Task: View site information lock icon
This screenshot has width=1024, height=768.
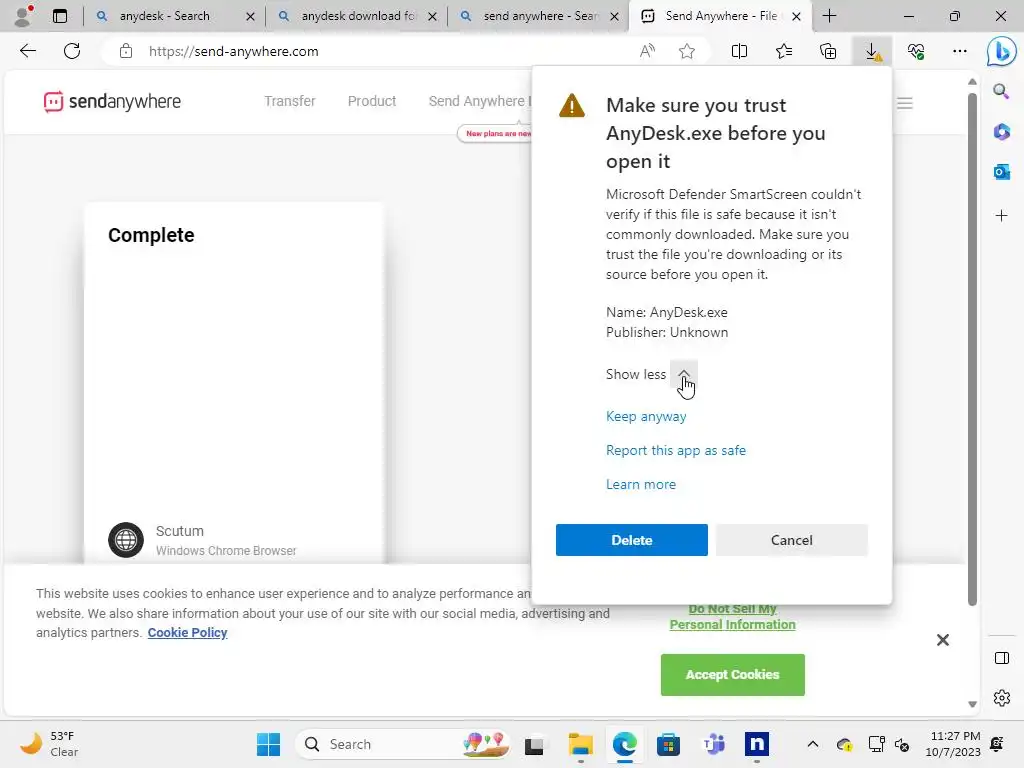Action: [126, 51]
